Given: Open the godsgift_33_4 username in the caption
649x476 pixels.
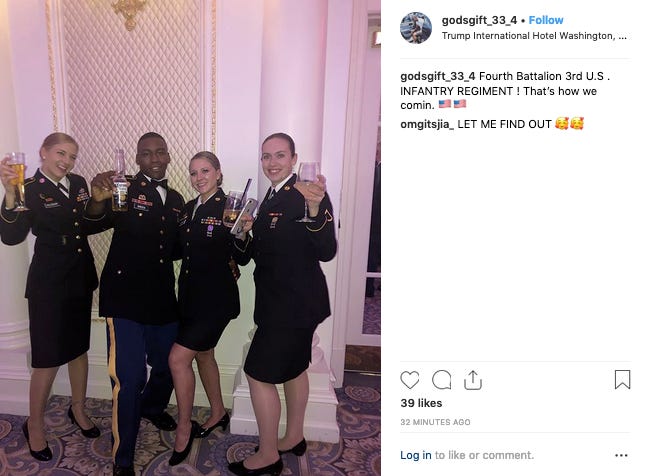Looking at the screenshot, I should click(437, 76).
